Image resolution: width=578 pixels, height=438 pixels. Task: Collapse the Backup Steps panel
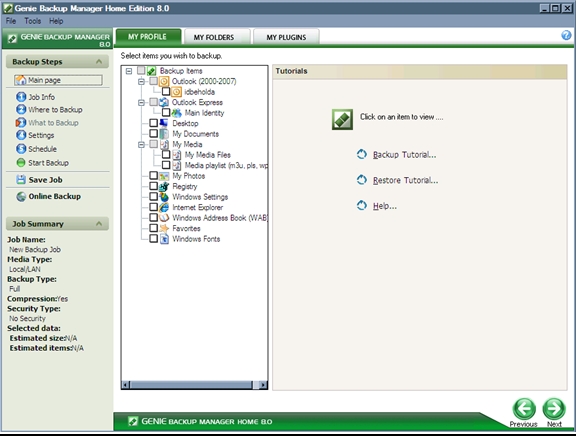99,62
